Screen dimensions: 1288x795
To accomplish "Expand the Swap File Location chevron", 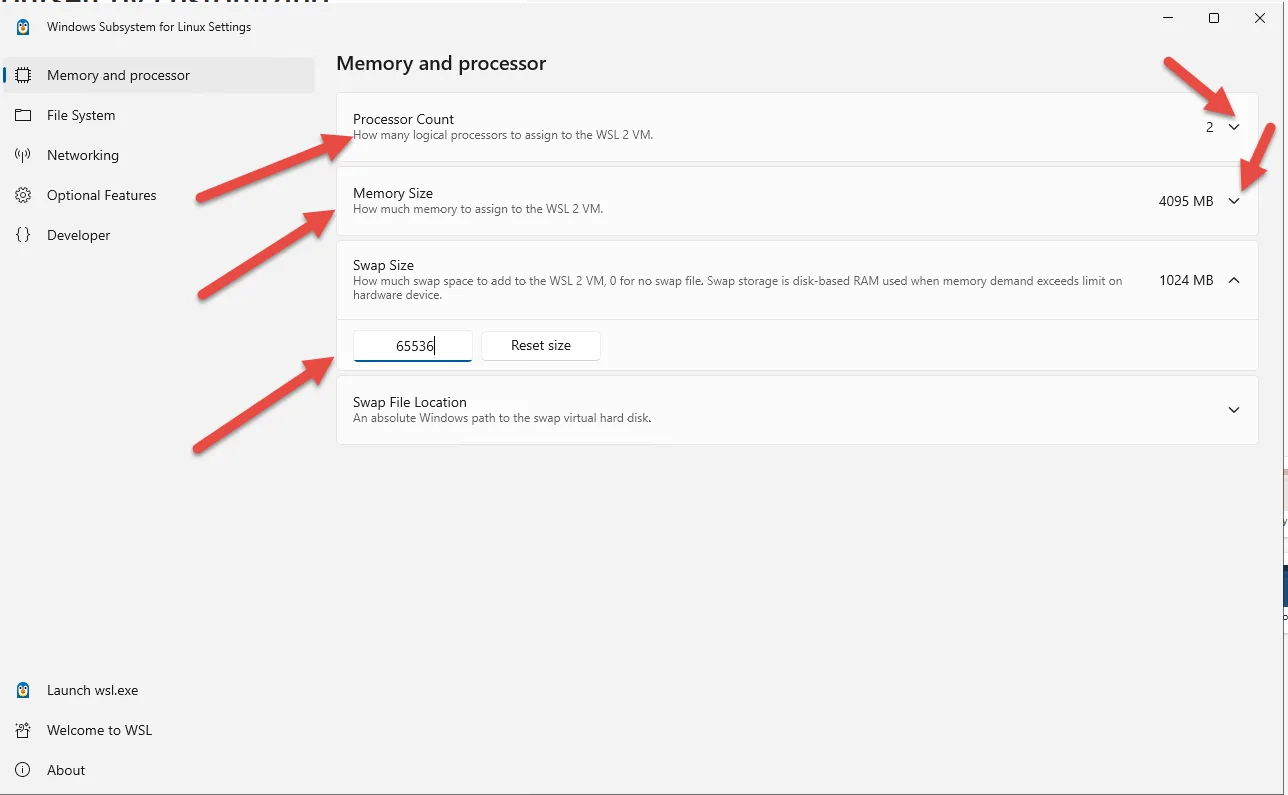I will [x=1234, y=410].
